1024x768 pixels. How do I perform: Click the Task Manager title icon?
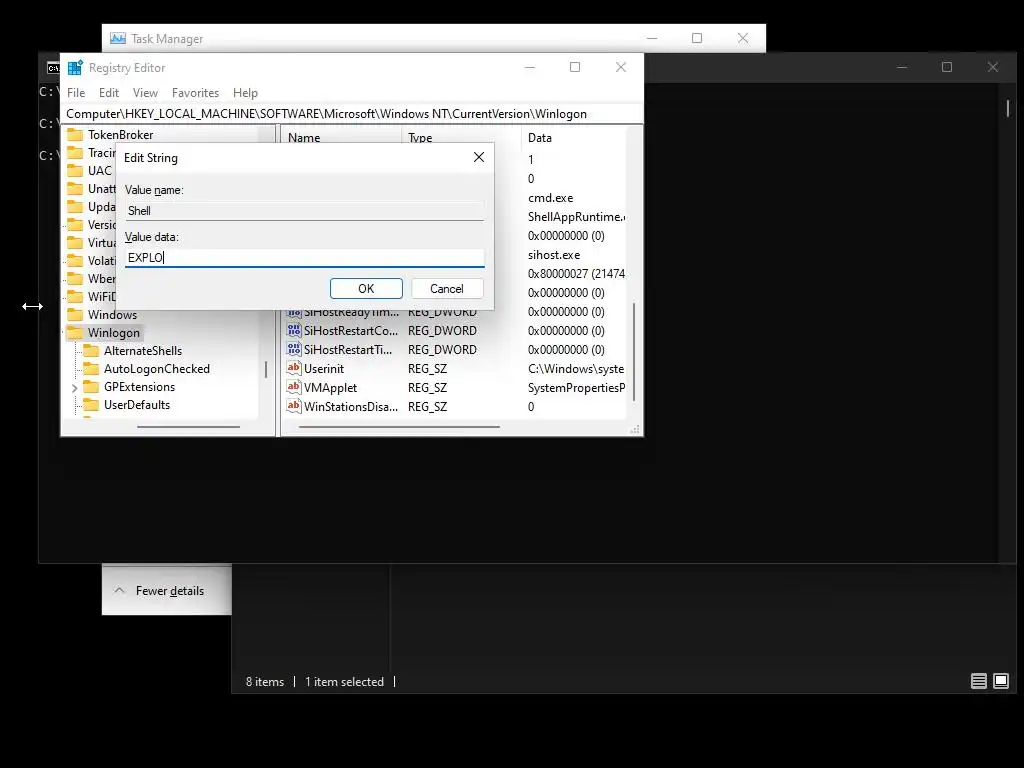pos(118,39)
